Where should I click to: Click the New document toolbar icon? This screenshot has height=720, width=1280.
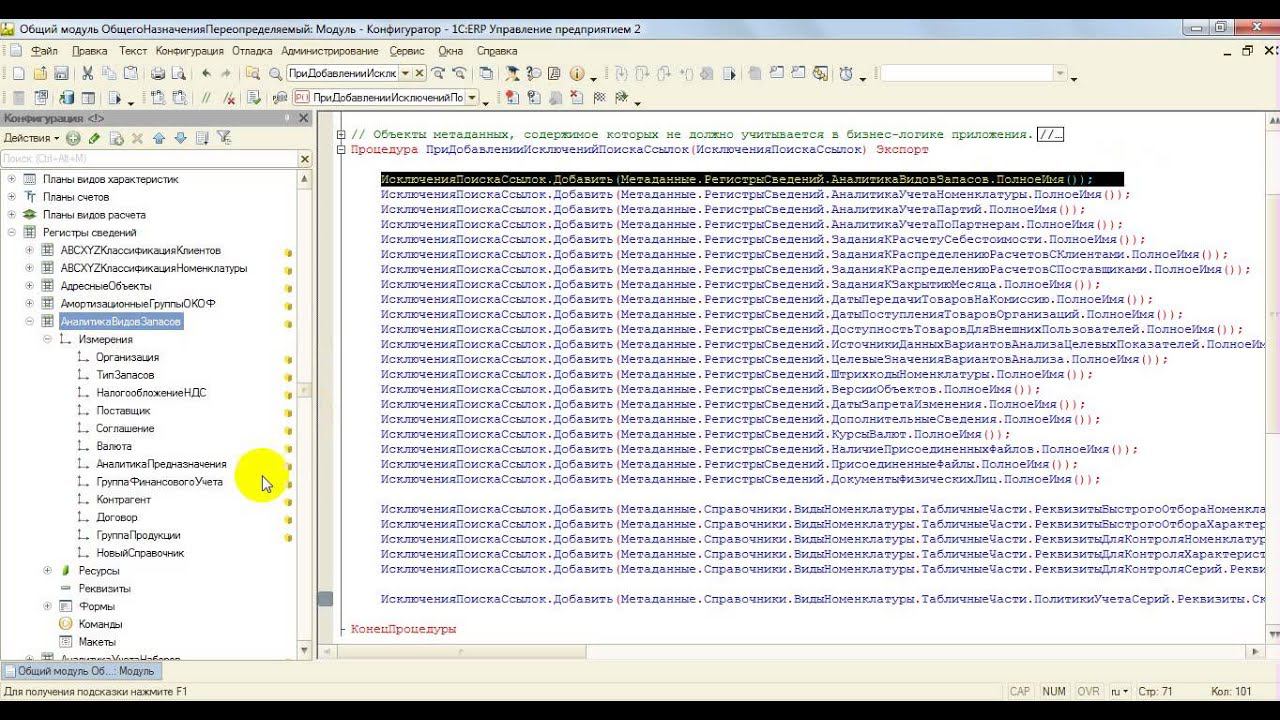point(20,73)
